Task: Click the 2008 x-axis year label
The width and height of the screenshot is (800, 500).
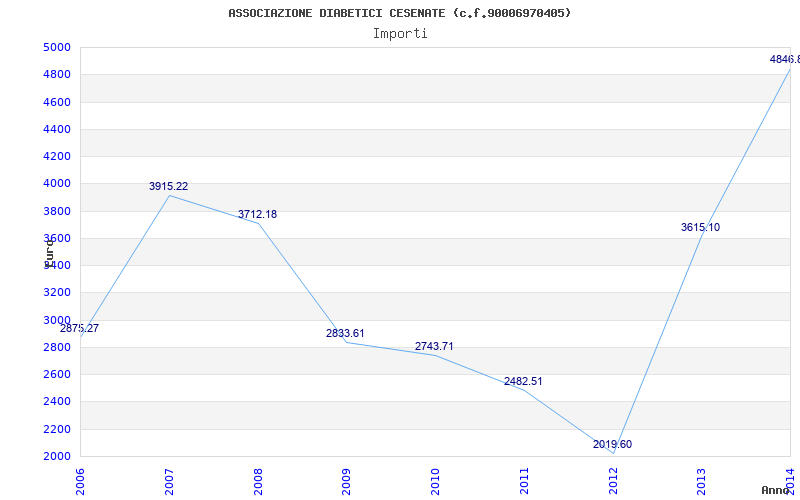Action: tap(258, 483)
